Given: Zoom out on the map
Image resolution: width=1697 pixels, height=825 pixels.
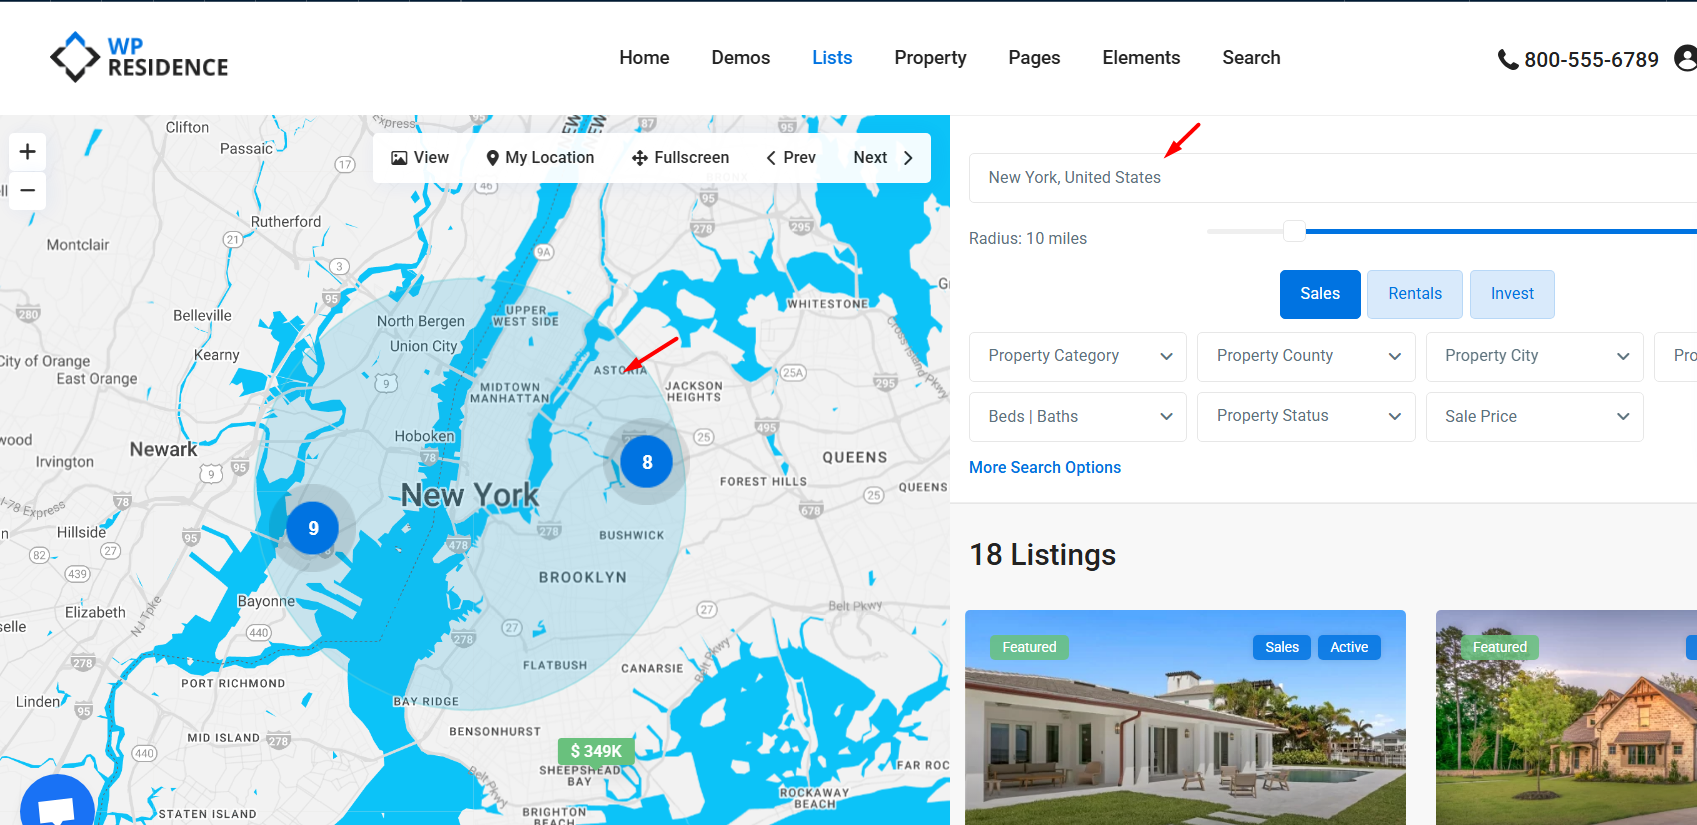Looking at the screenshot, I should click(x=28, y=190).
